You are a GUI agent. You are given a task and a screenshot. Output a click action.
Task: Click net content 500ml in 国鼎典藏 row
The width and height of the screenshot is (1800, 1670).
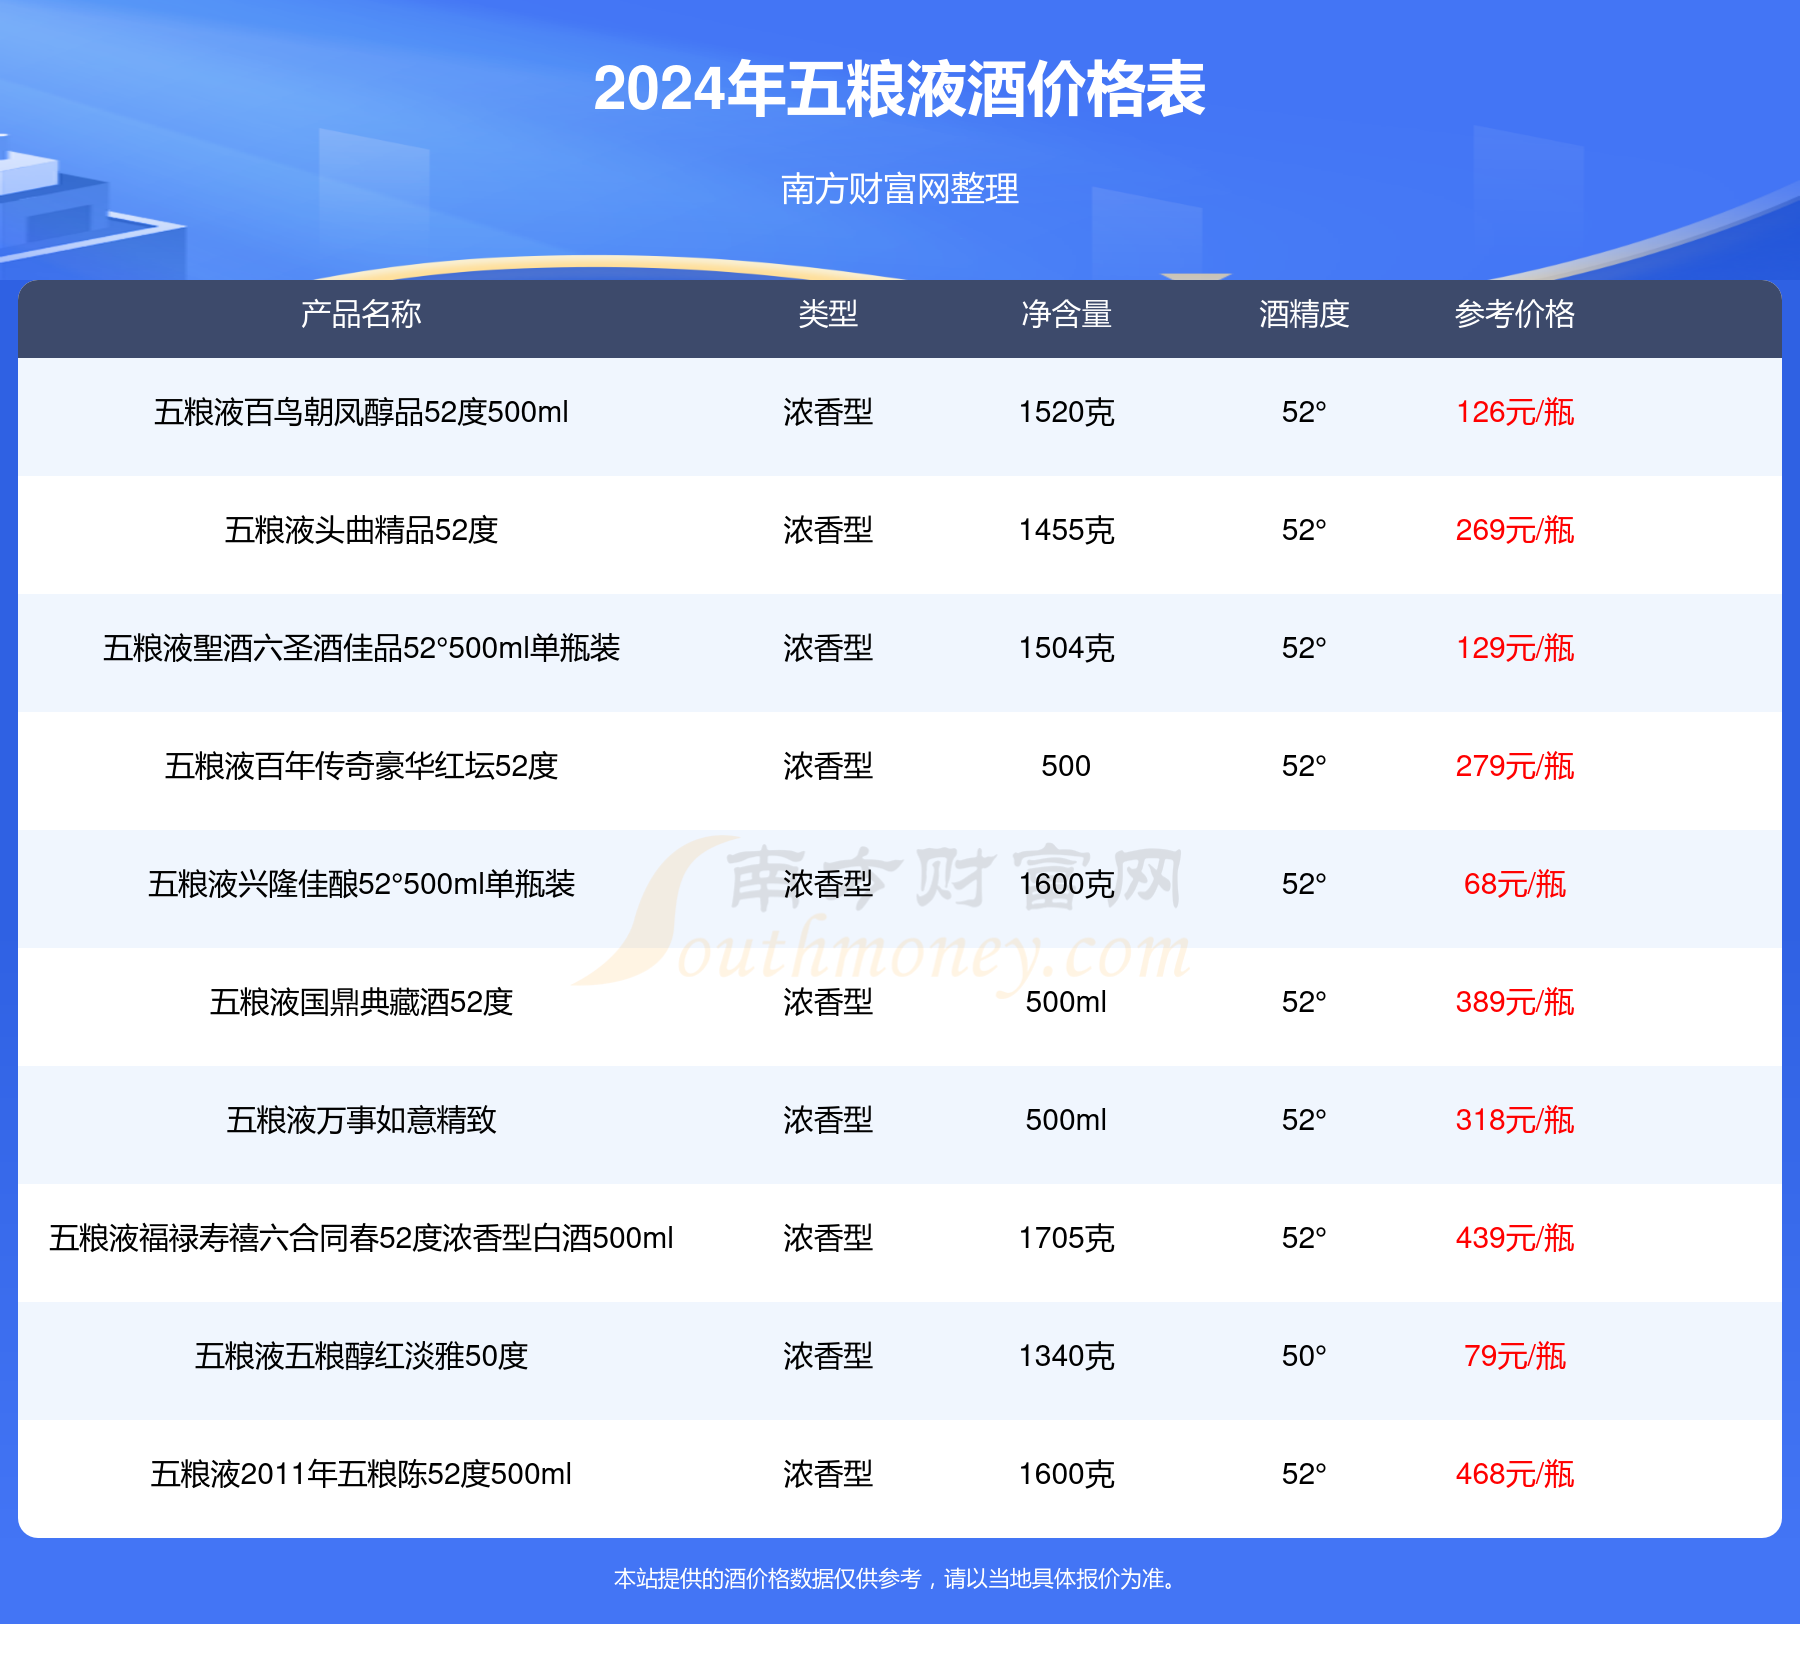[1066, 1002]
